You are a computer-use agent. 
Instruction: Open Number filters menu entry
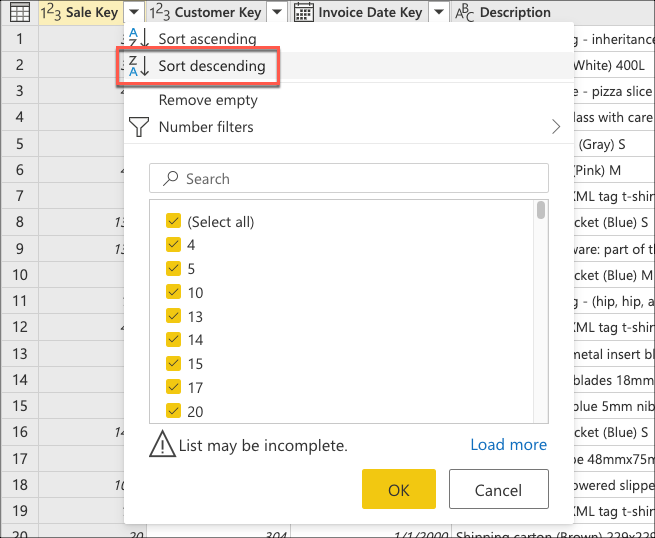click(349, 127)
